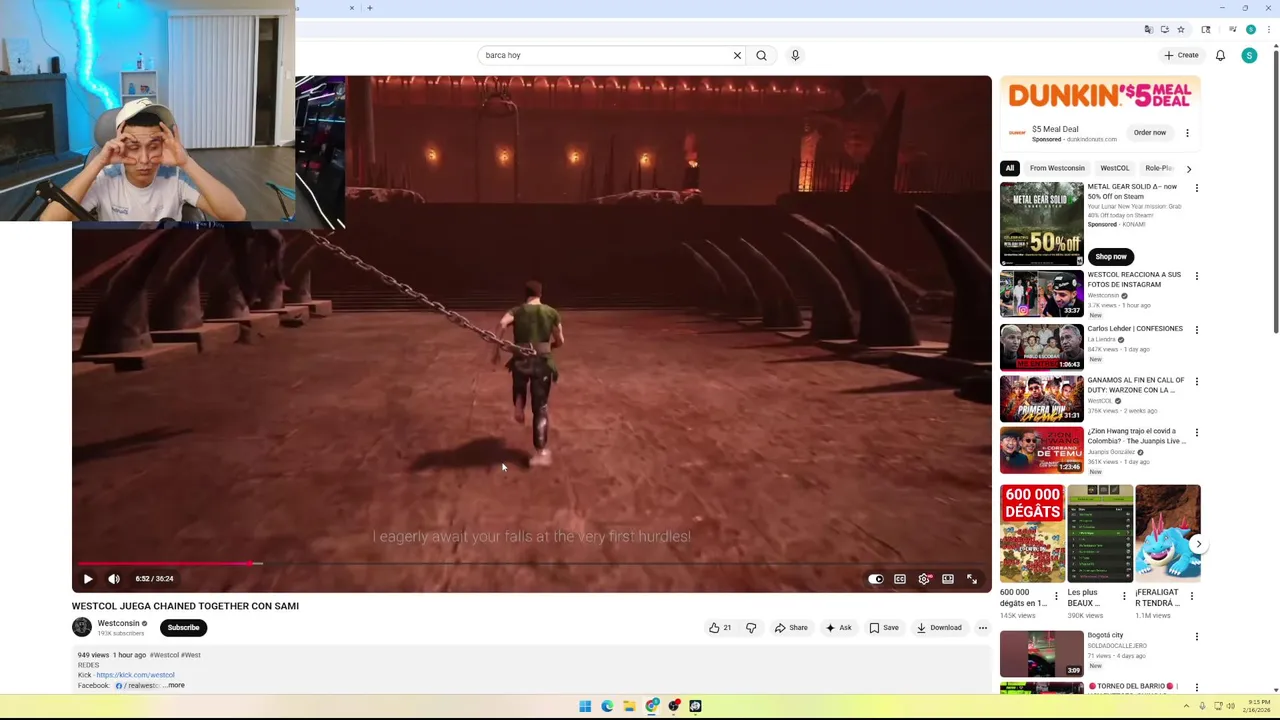Start voice search with microphone

pyautogui.click(x=795, y=55)
